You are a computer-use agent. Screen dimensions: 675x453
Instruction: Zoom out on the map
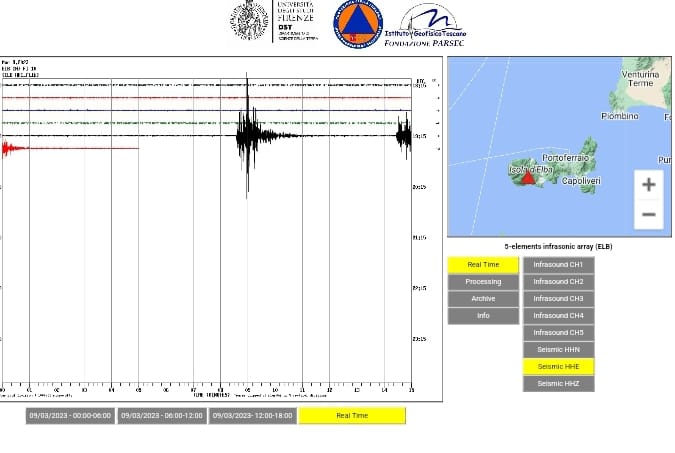pos(648,214)
